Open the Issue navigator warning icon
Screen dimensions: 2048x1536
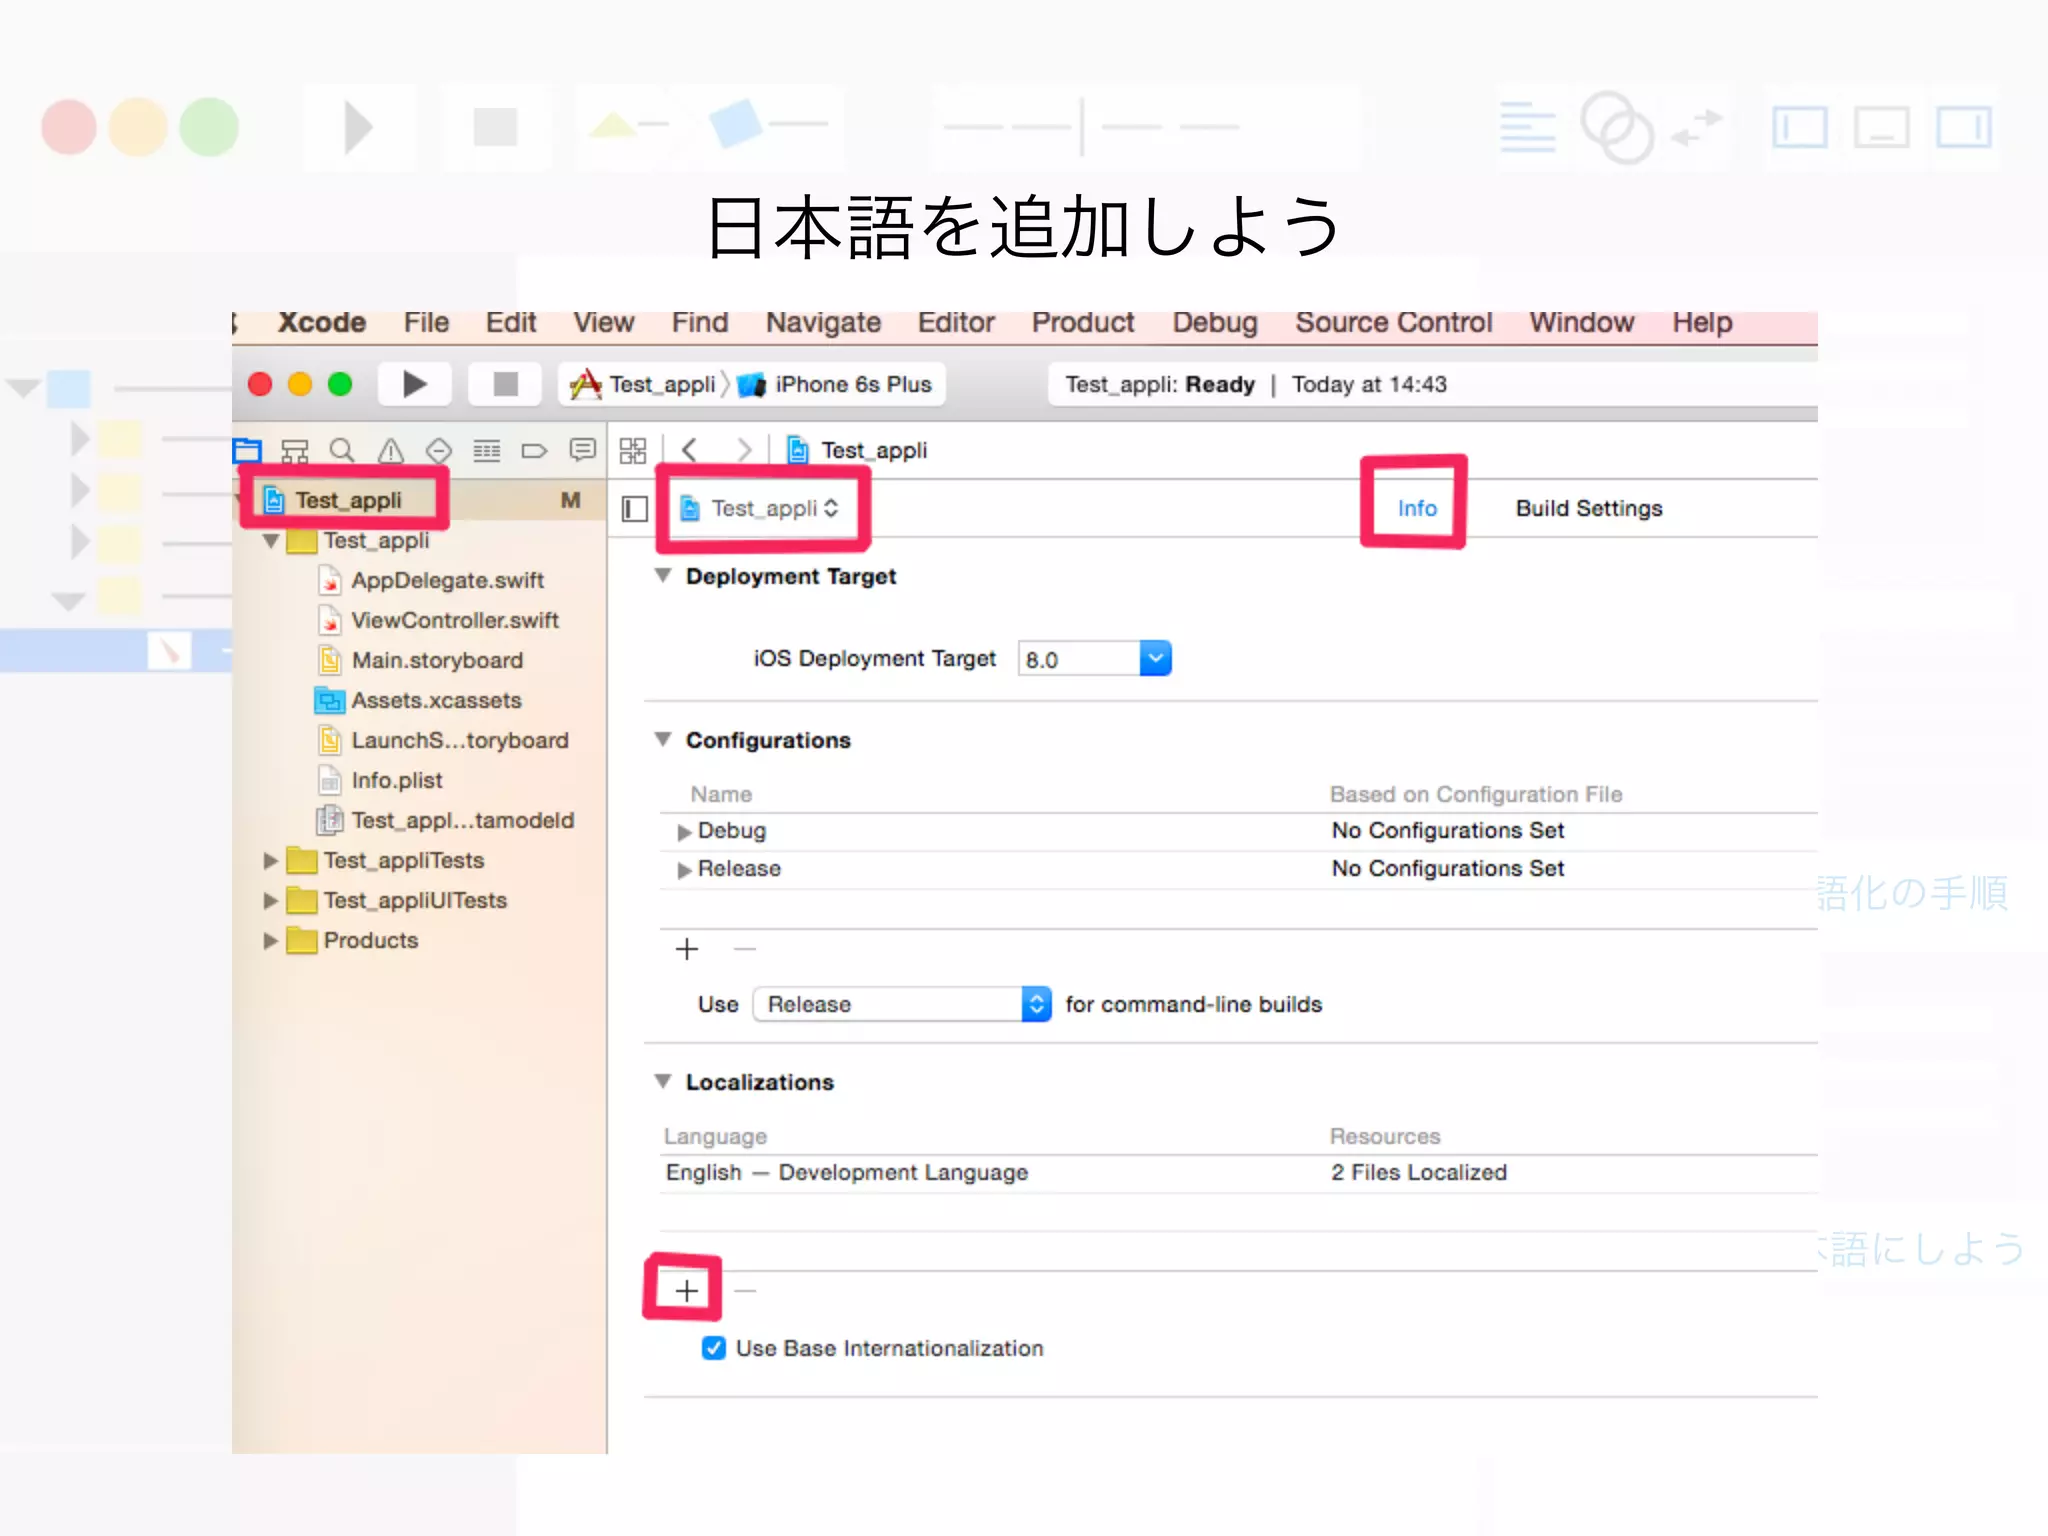coord(390,451)
